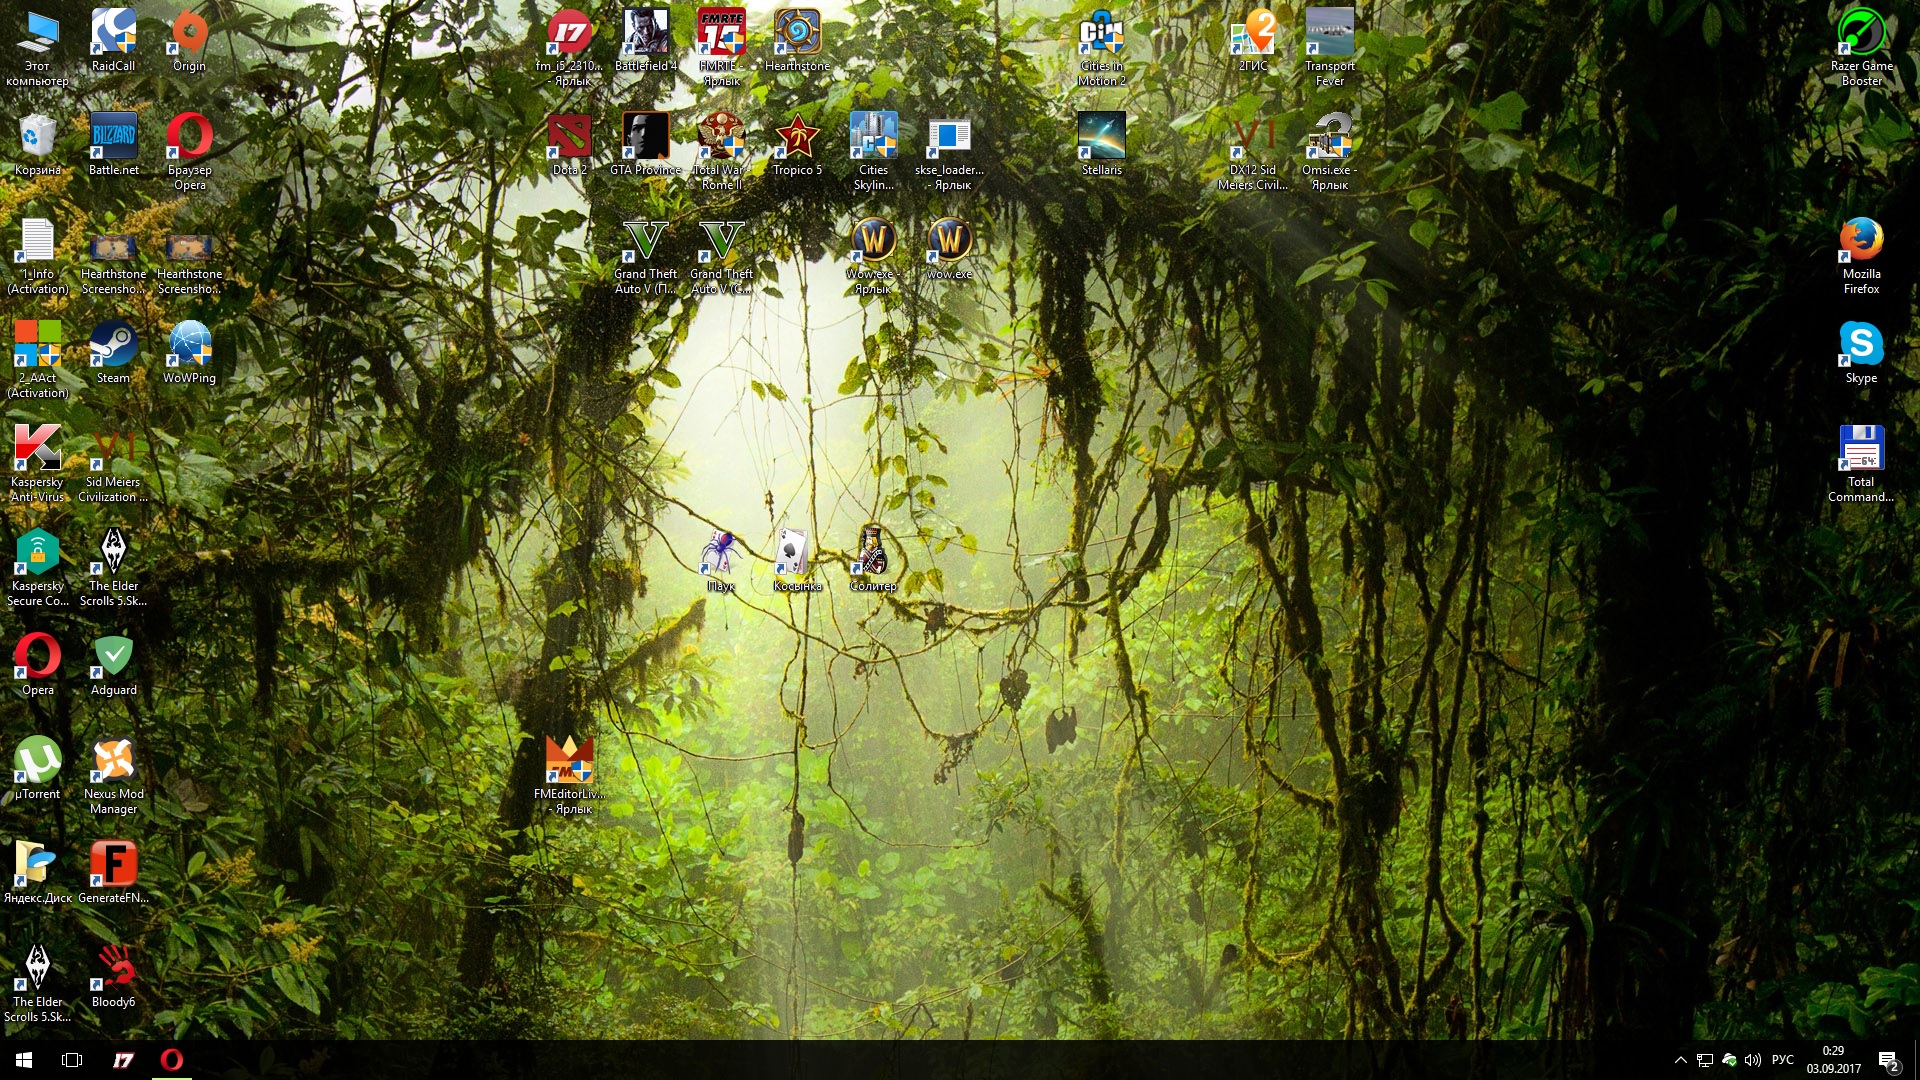The height and width of the screenshot is (1080, 1920).
Task: Expand hidden system tray icons
Action: click(x=1681, y=1060)
